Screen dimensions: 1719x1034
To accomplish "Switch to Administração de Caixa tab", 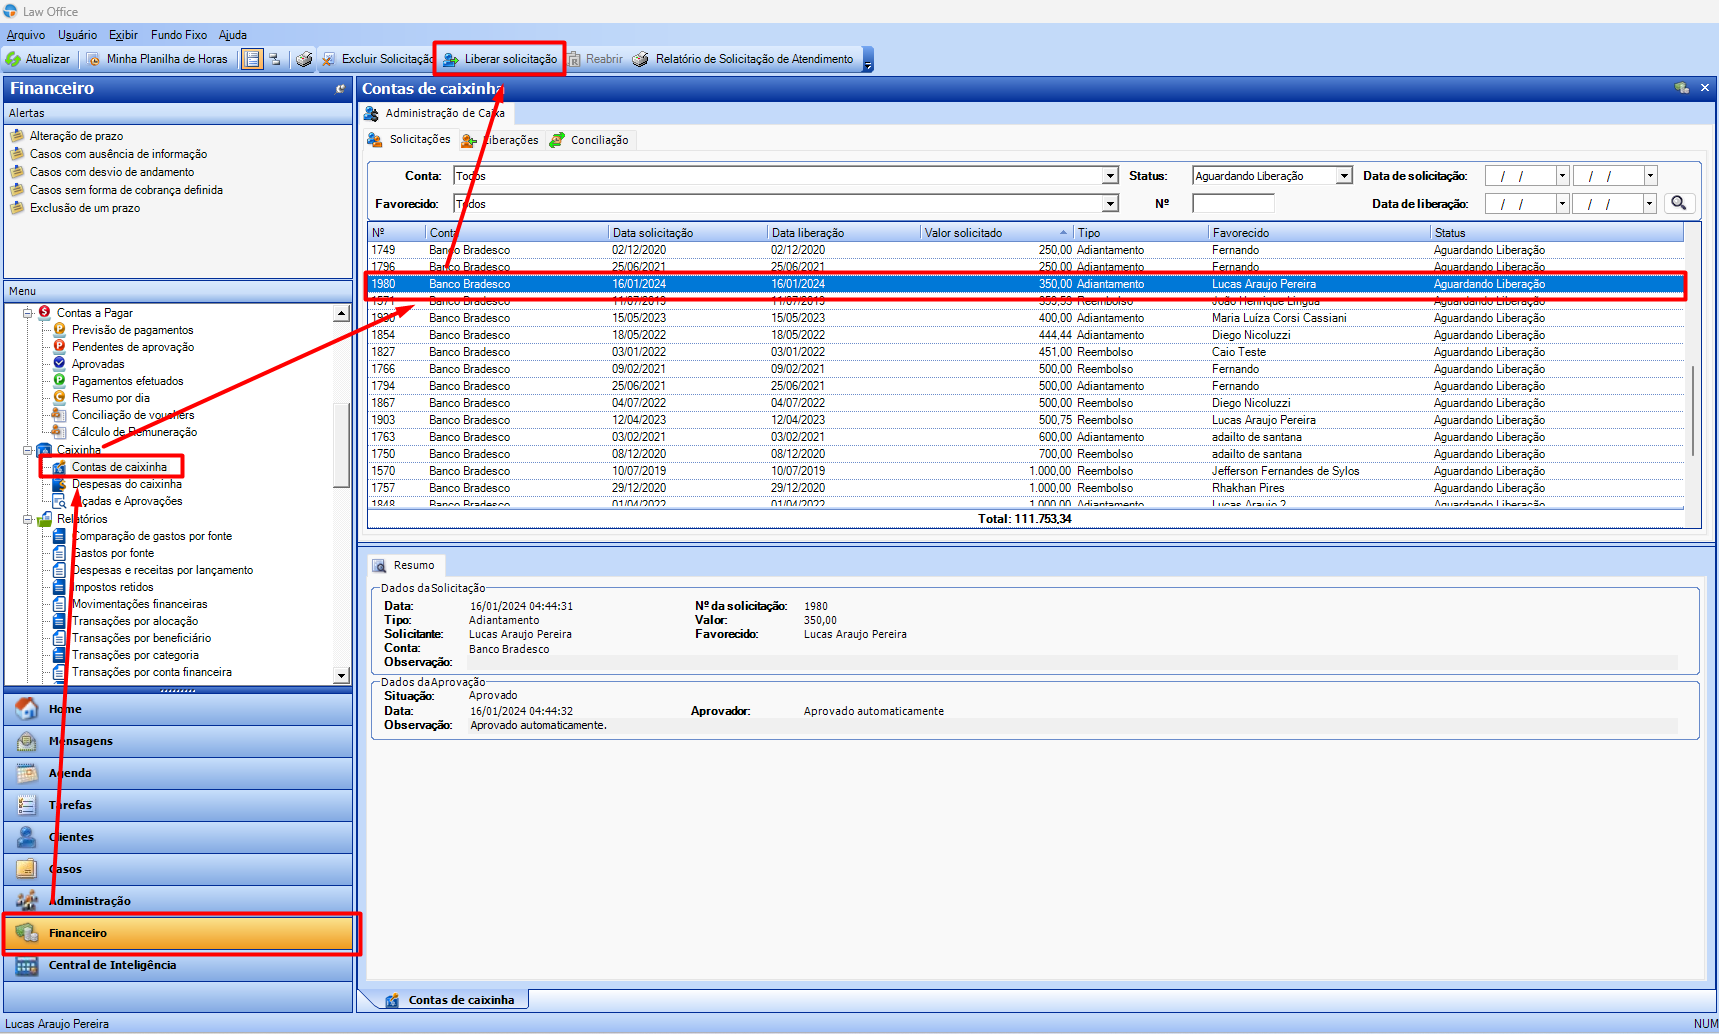I will [436, 113].
